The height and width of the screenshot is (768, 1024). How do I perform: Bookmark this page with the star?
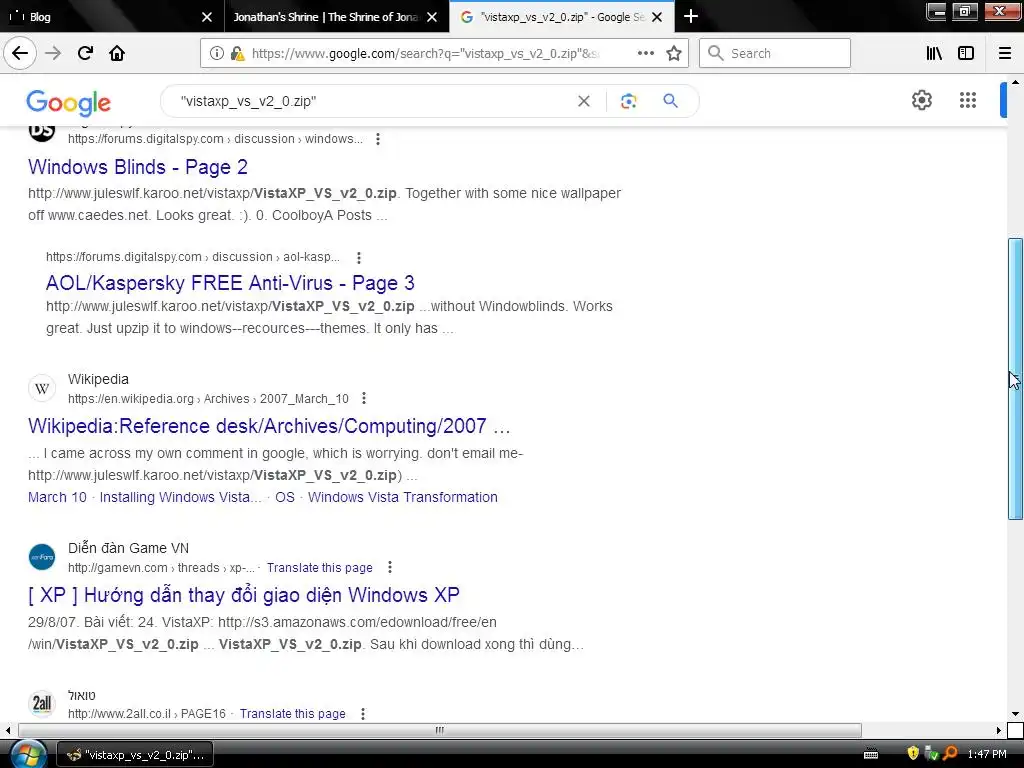pos(674,53)
